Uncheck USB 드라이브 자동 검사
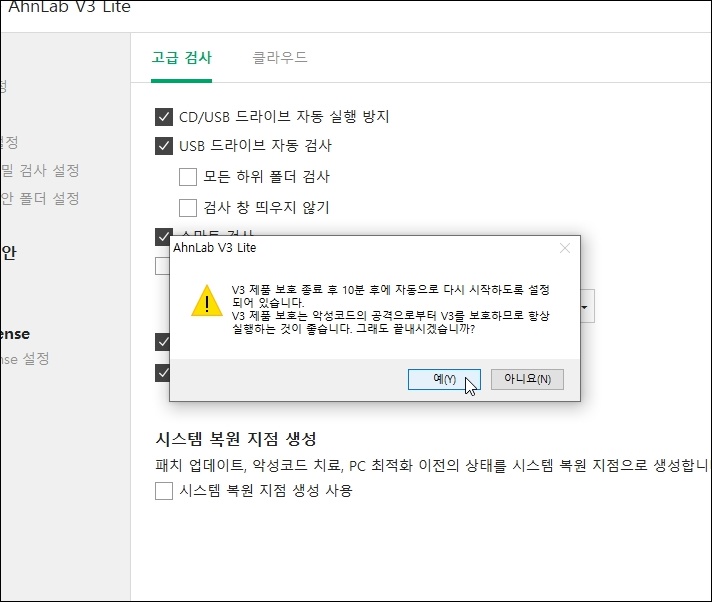712x602 pixels. tap(164, 146)
